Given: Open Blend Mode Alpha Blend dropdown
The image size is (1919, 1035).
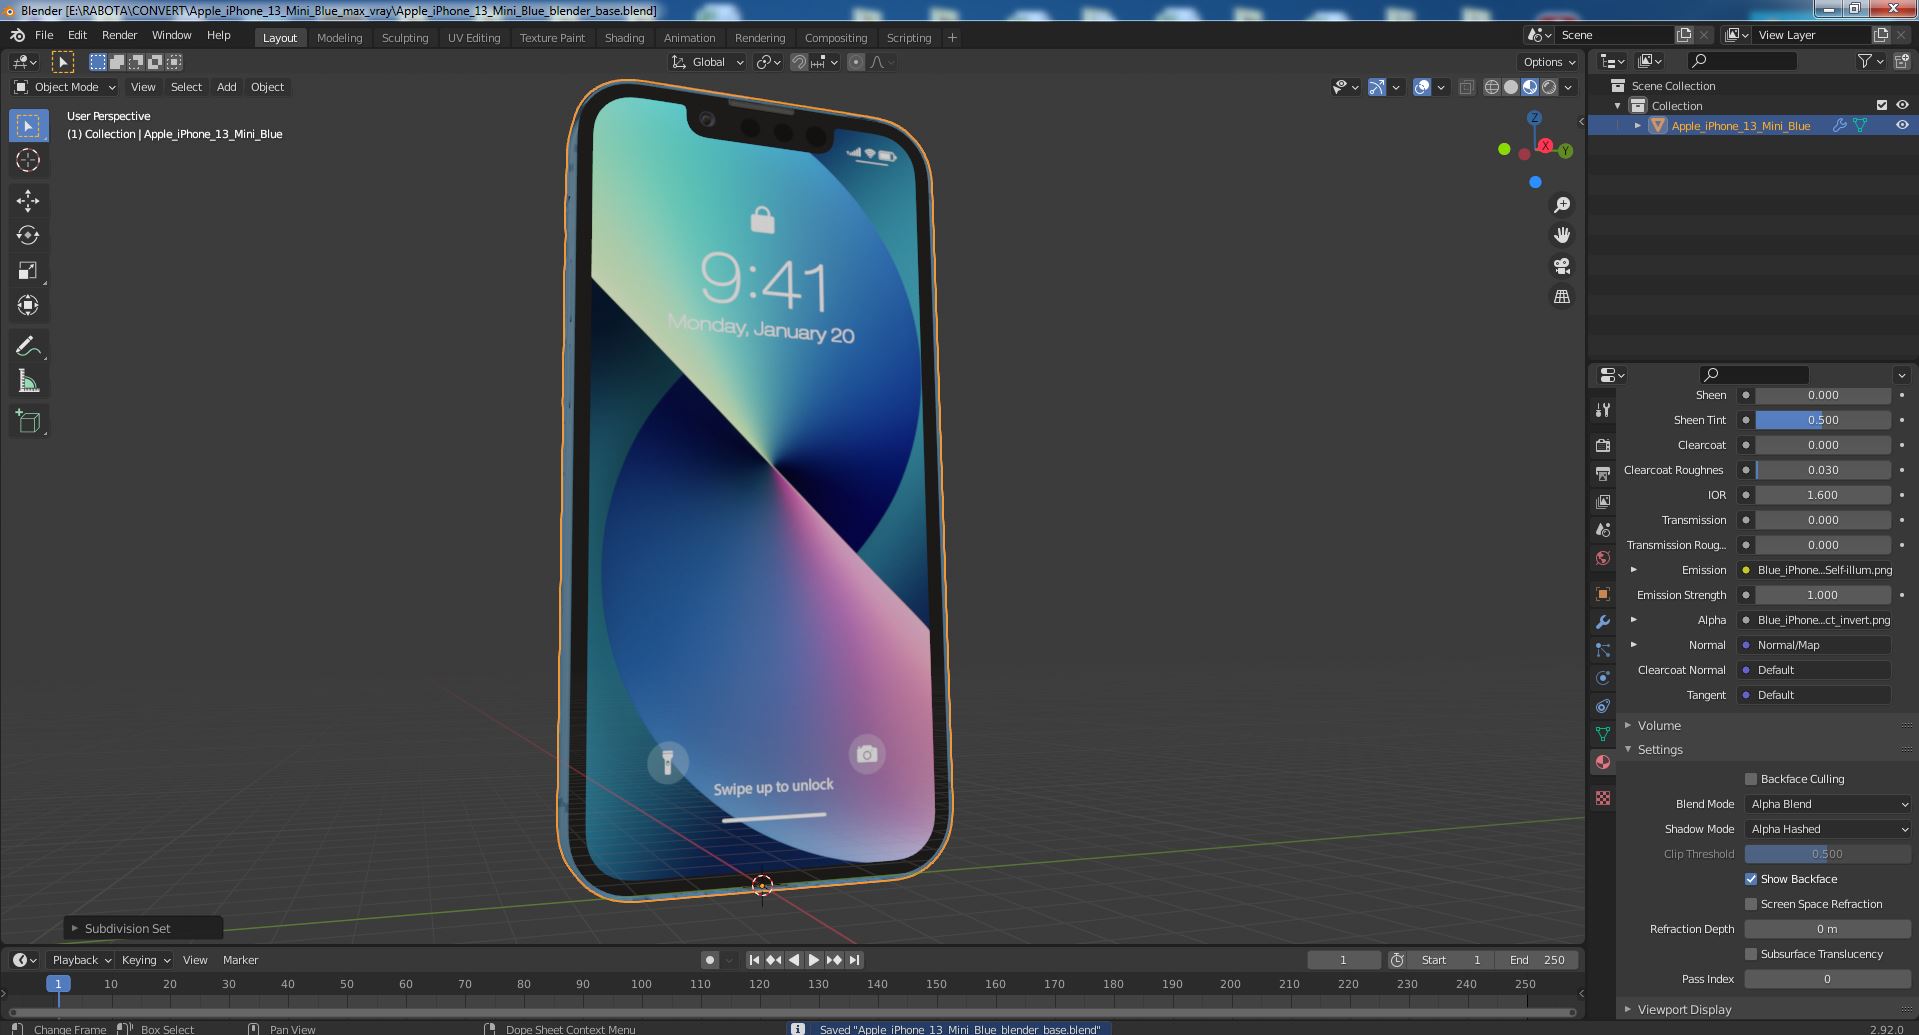Looking at the screenshot, I should (x=1828, y=804).
